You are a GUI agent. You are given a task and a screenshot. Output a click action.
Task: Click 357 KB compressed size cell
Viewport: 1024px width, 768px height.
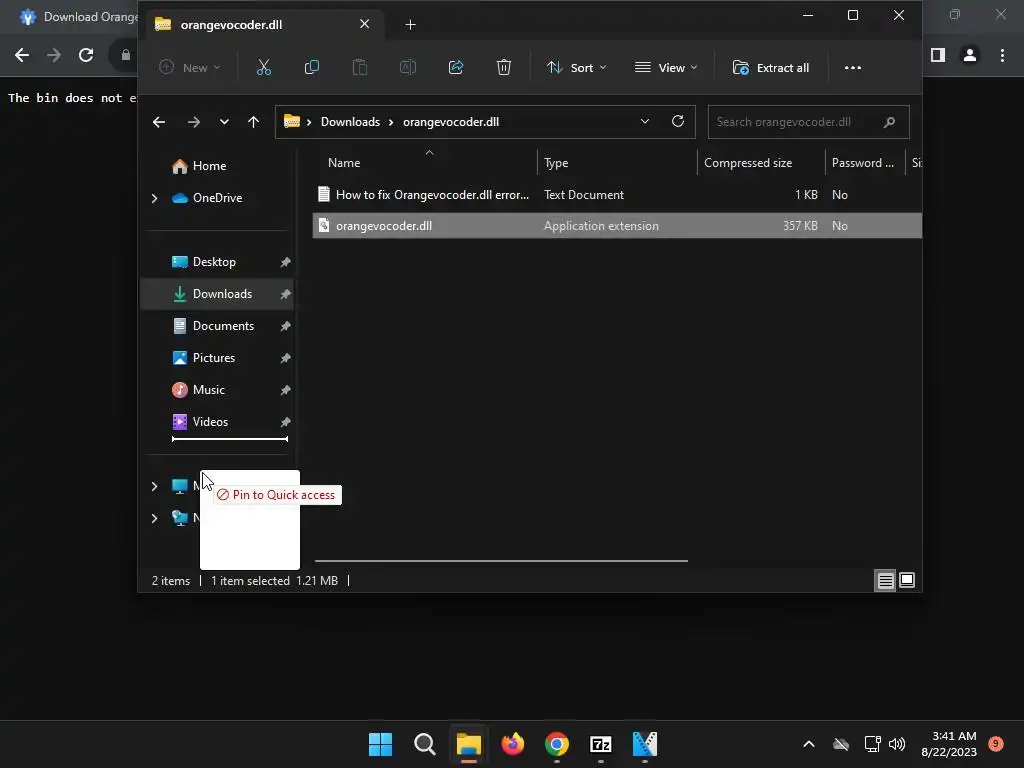[x=800, y=226]
